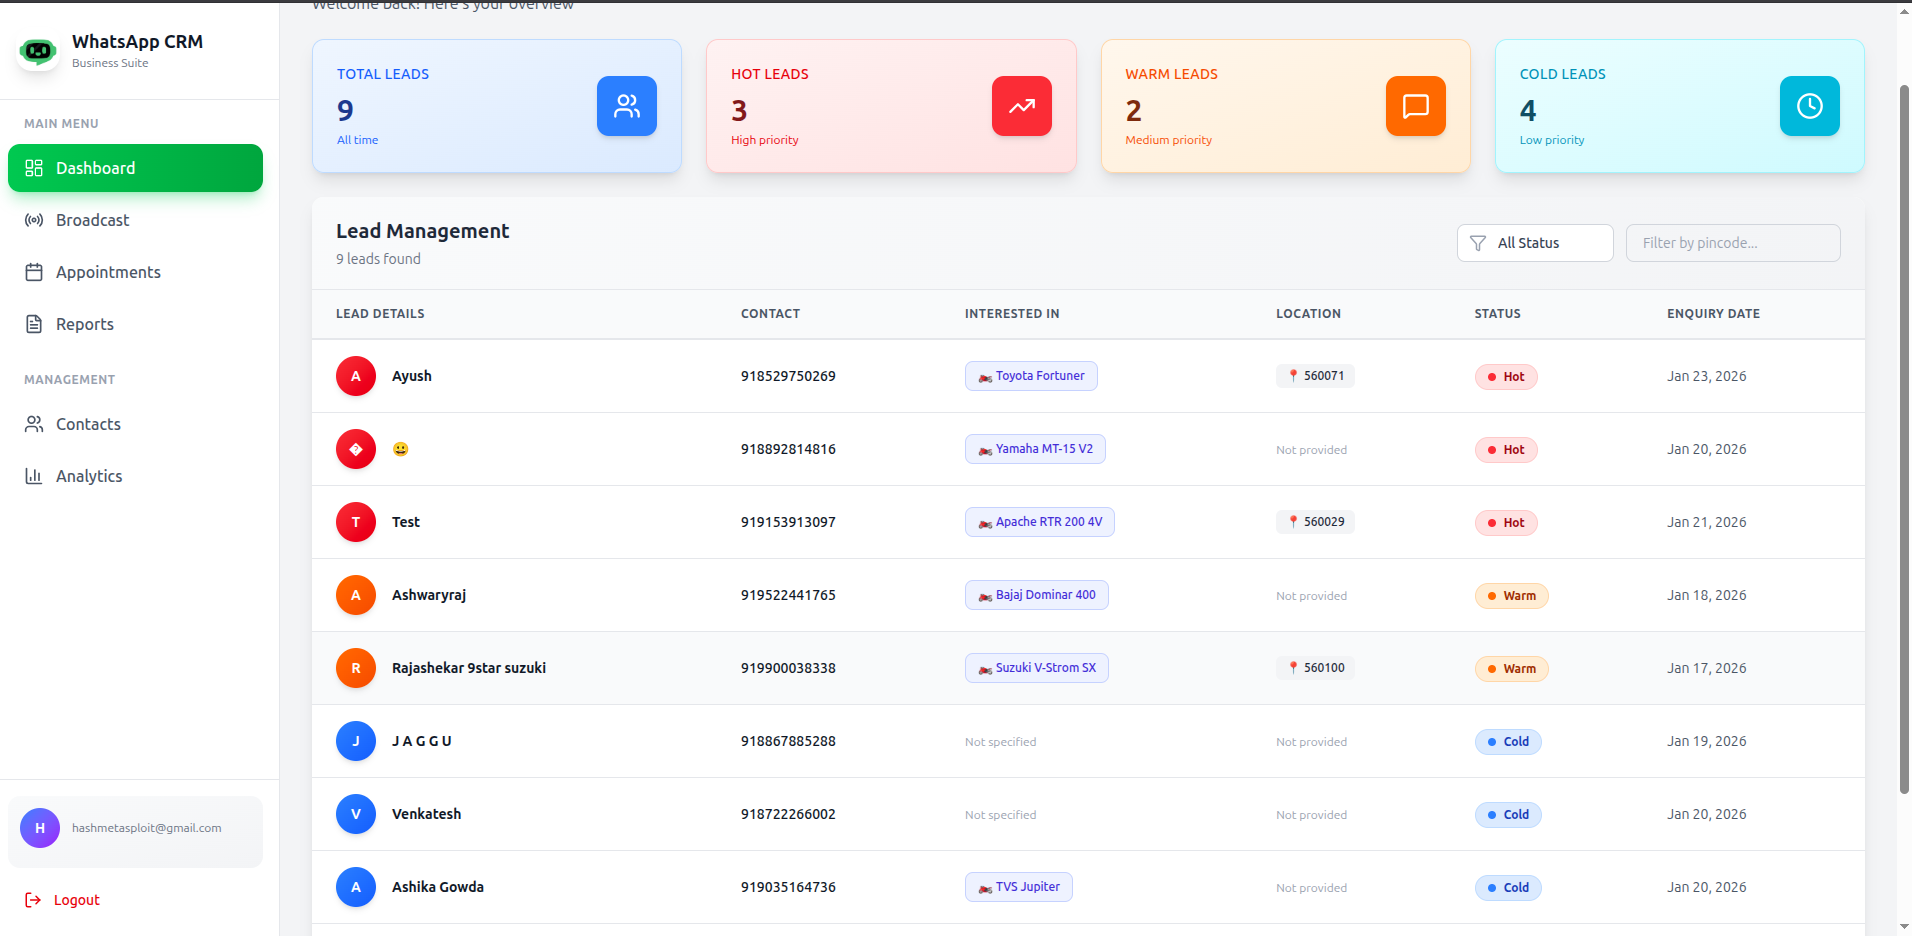The height and width of the screenshot is (936, 1912).
Task: Click the Apache RTR 200 4V tag
Action: tap(1040, 522)
